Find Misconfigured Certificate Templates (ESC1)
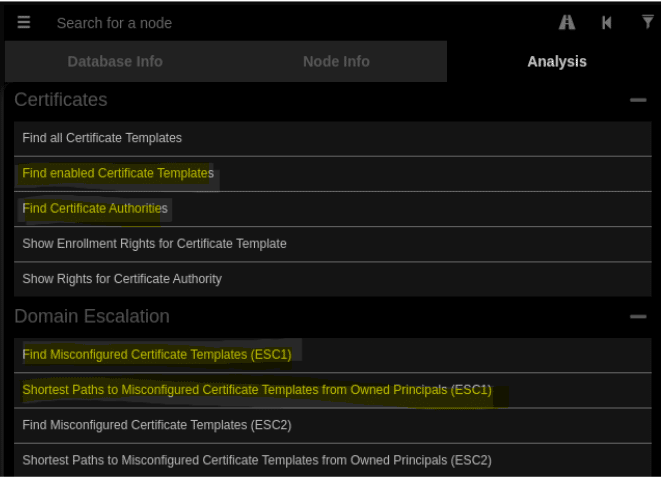The height and width of the screenshot is (477, 663). [x=157, y=354]
